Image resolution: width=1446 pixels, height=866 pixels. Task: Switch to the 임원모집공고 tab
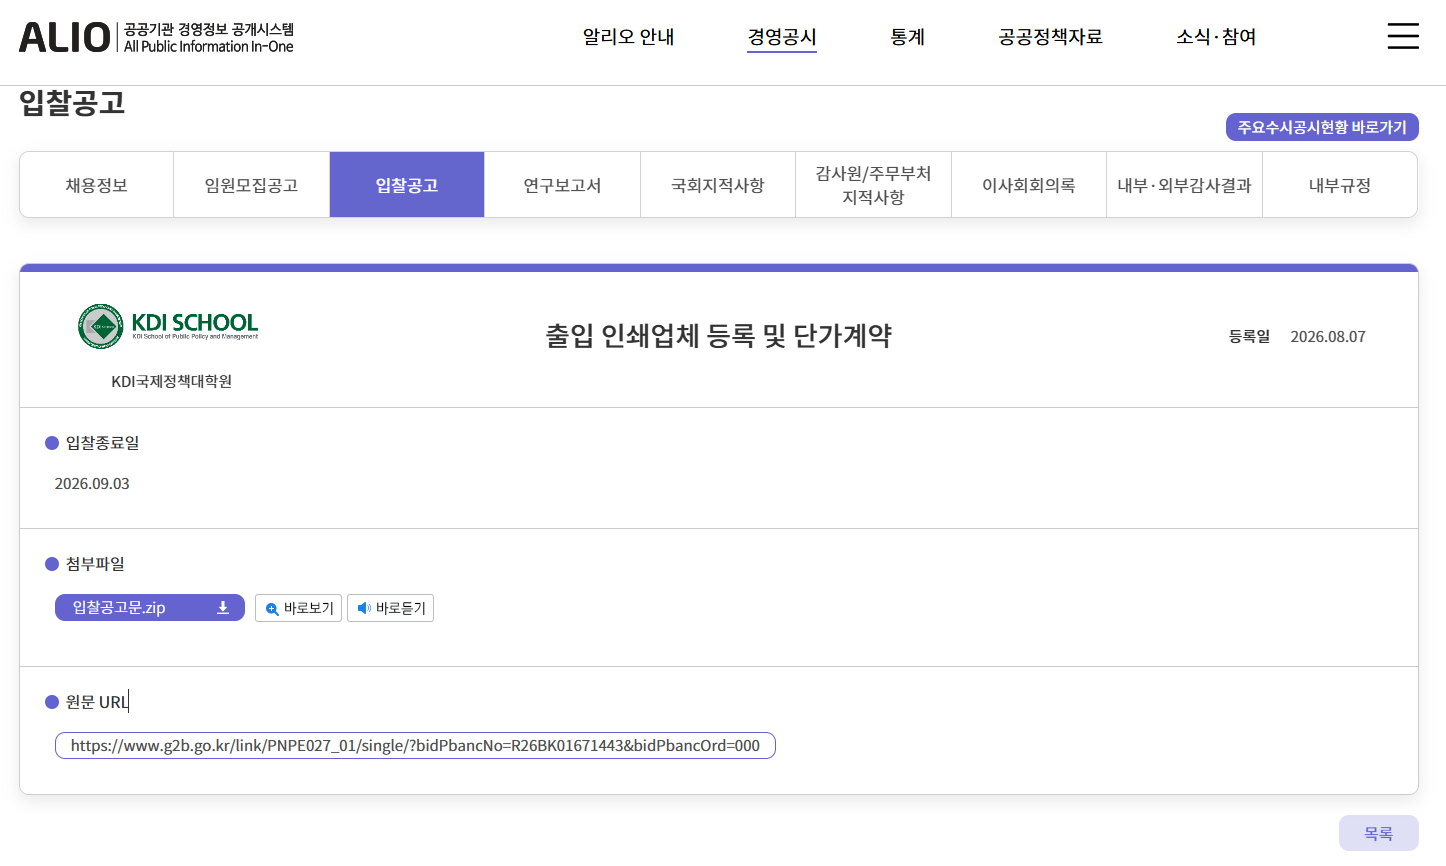pyautogui.click(x=252, y=185)
